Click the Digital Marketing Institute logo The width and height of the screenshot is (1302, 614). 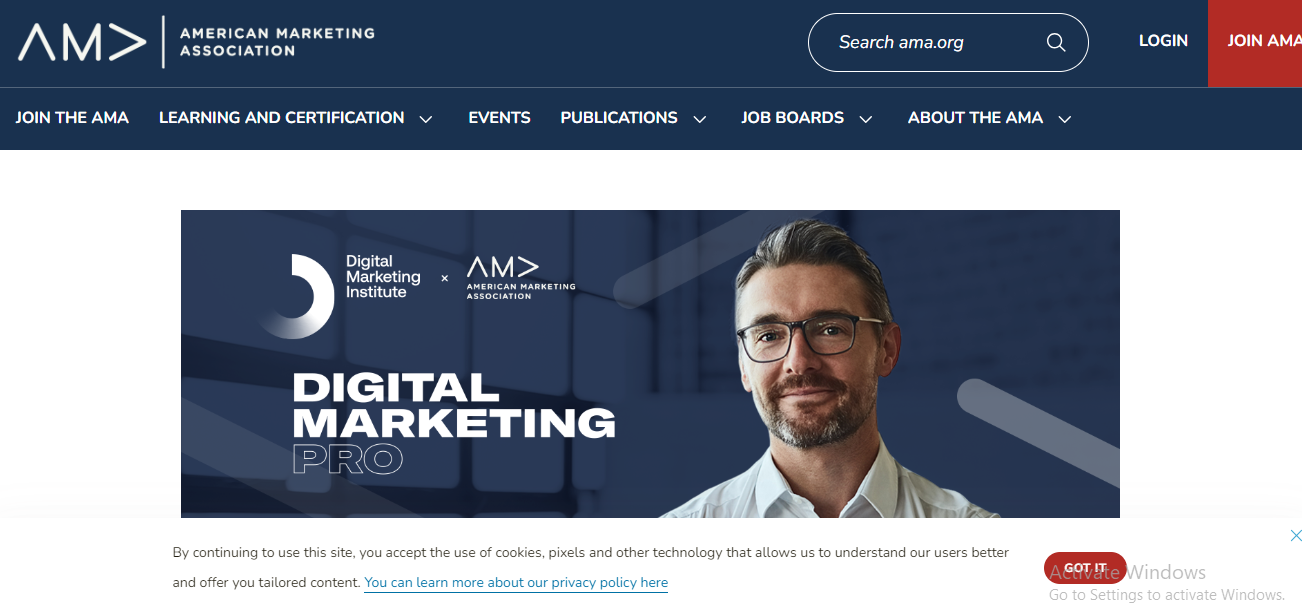pos(340,295)
